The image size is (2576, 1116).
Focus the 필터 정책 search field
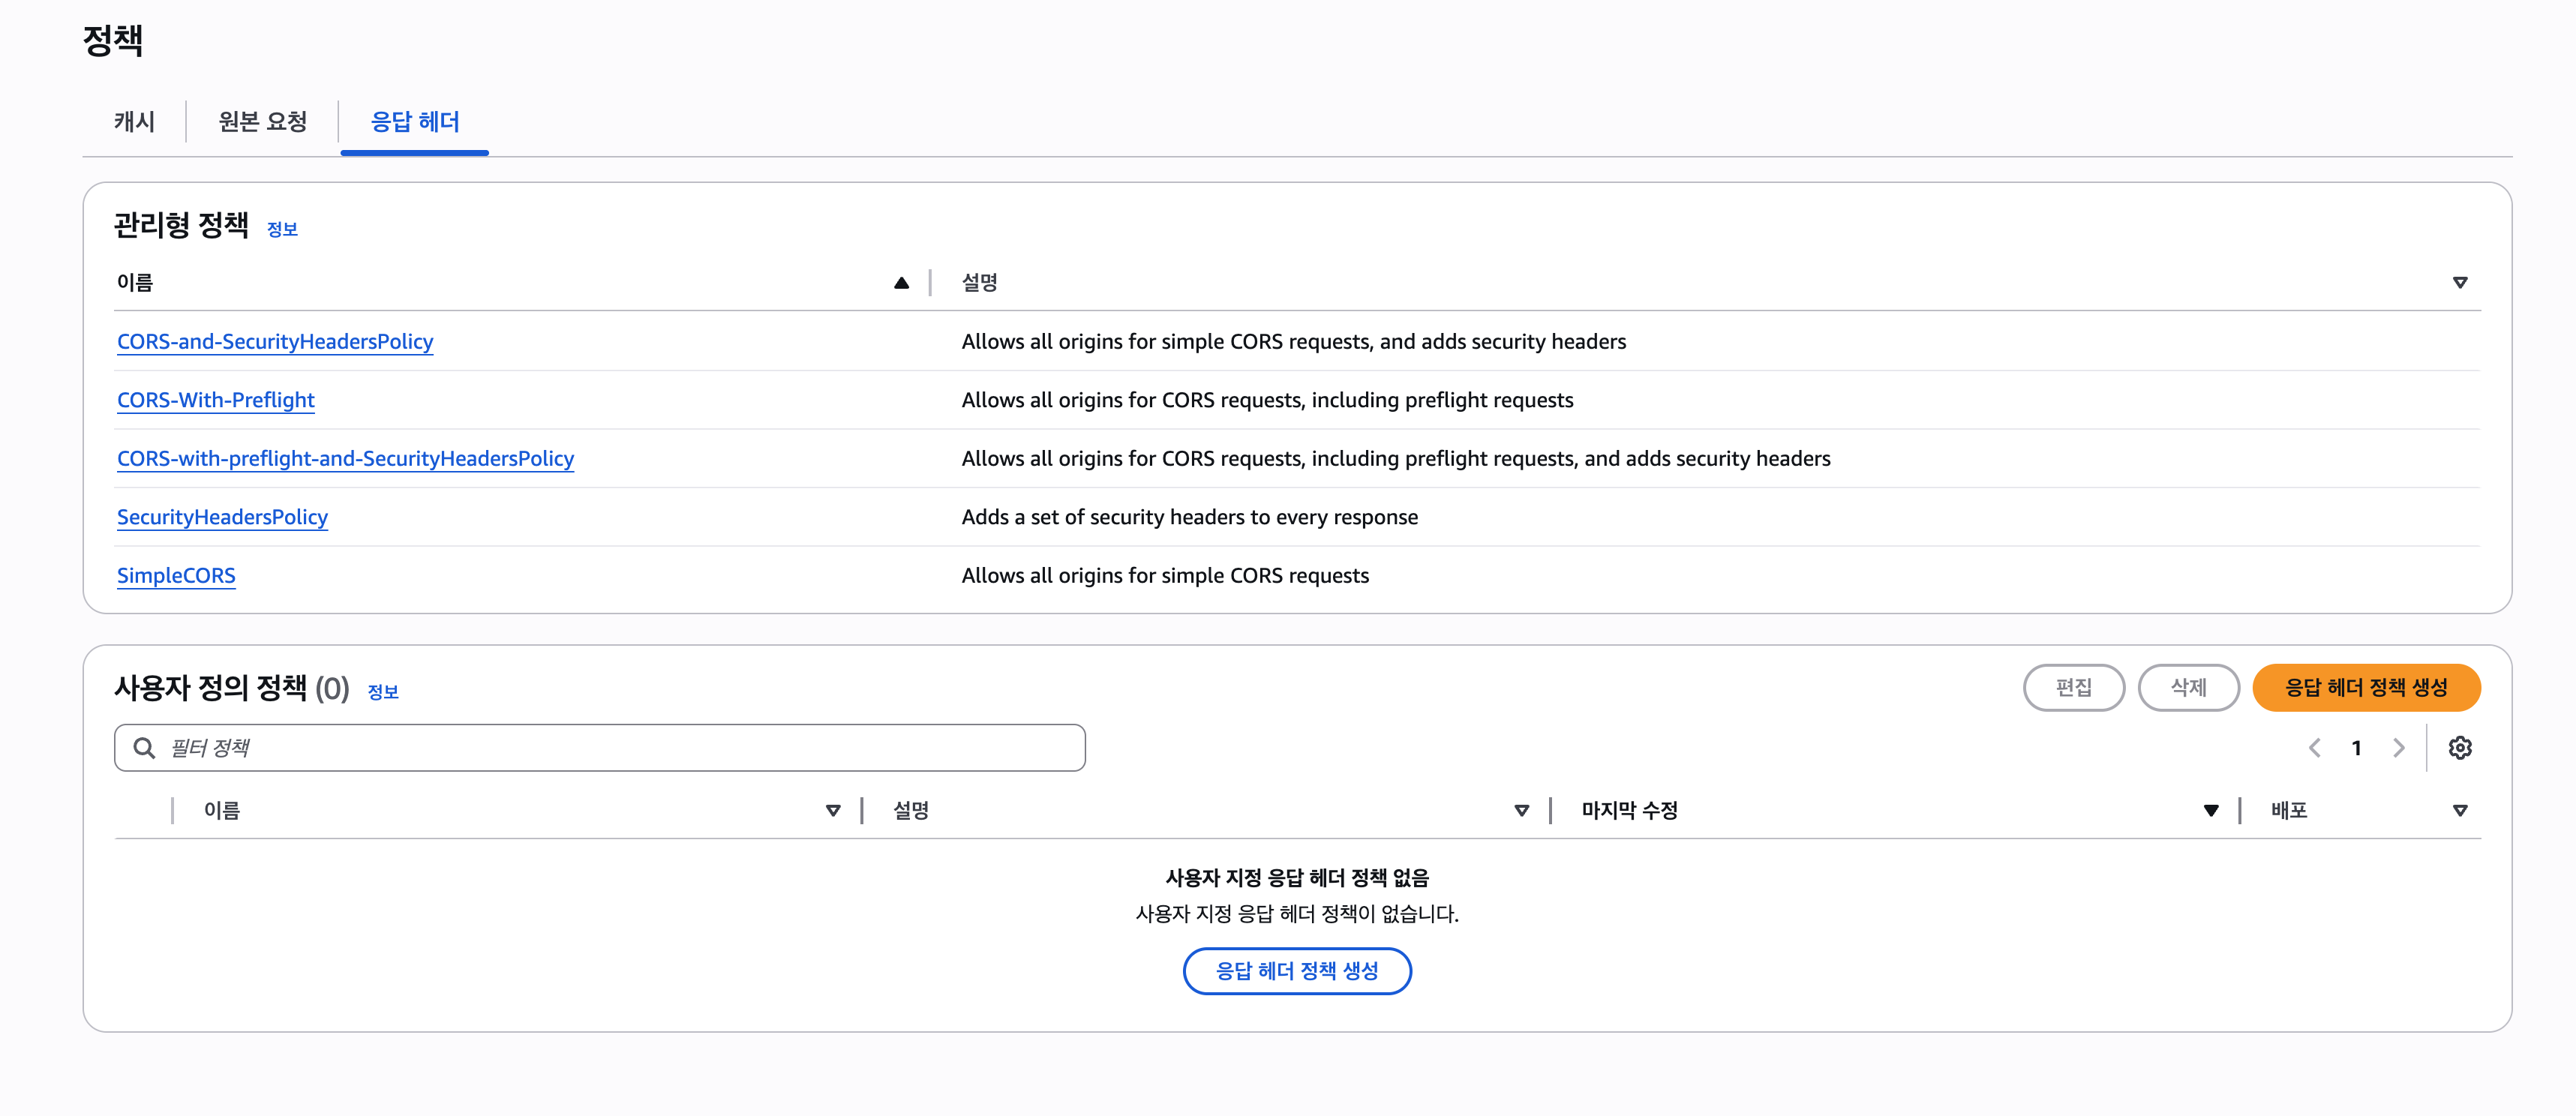pyautogui.click(x=600, y=748)
